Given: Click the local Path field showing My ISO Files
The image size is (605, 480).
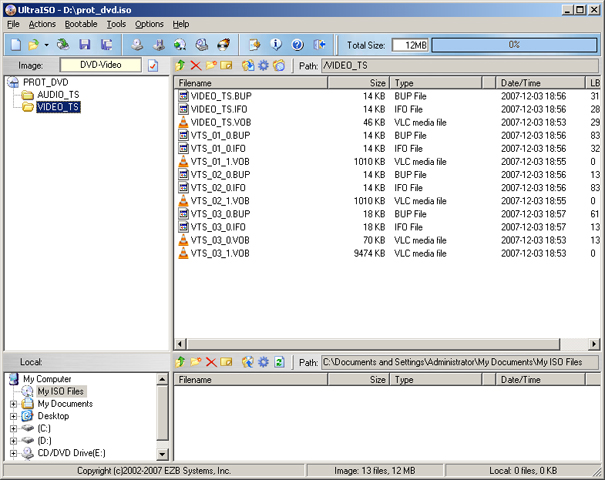Looking at the screenshot, I should click(x=460, y=362).
